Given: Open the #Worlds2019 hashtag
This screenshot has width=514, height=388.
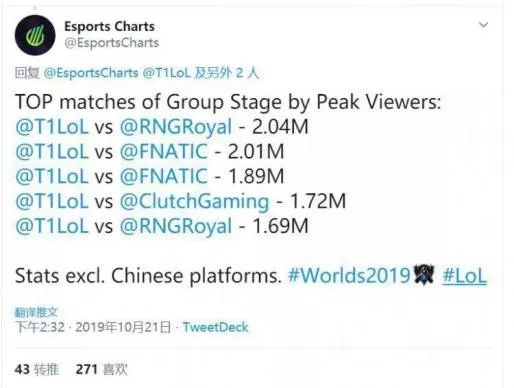Looking at the screenshot, I should [349, 276].
